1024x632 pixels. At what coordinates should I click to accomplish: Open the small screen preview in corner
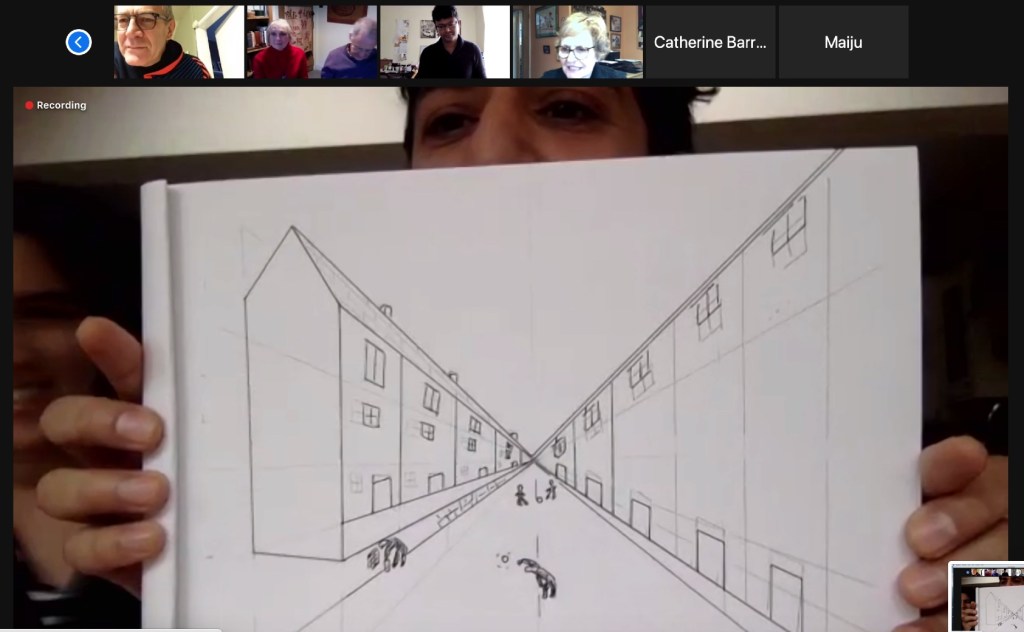986,597
